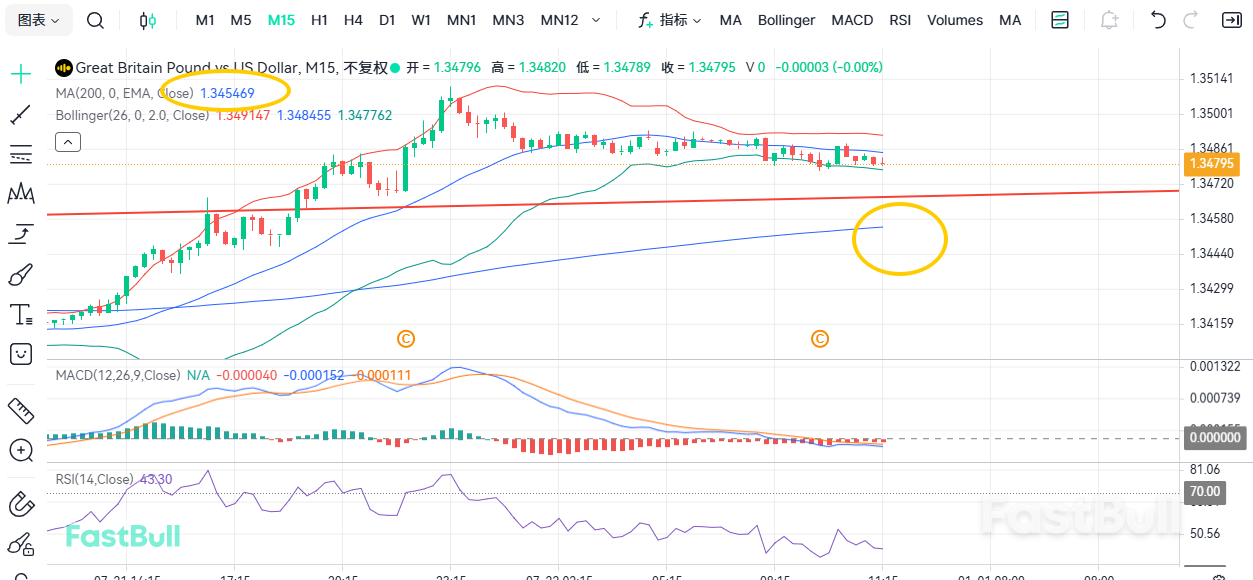Click the 1.34795 current price label

[1209, 163]
